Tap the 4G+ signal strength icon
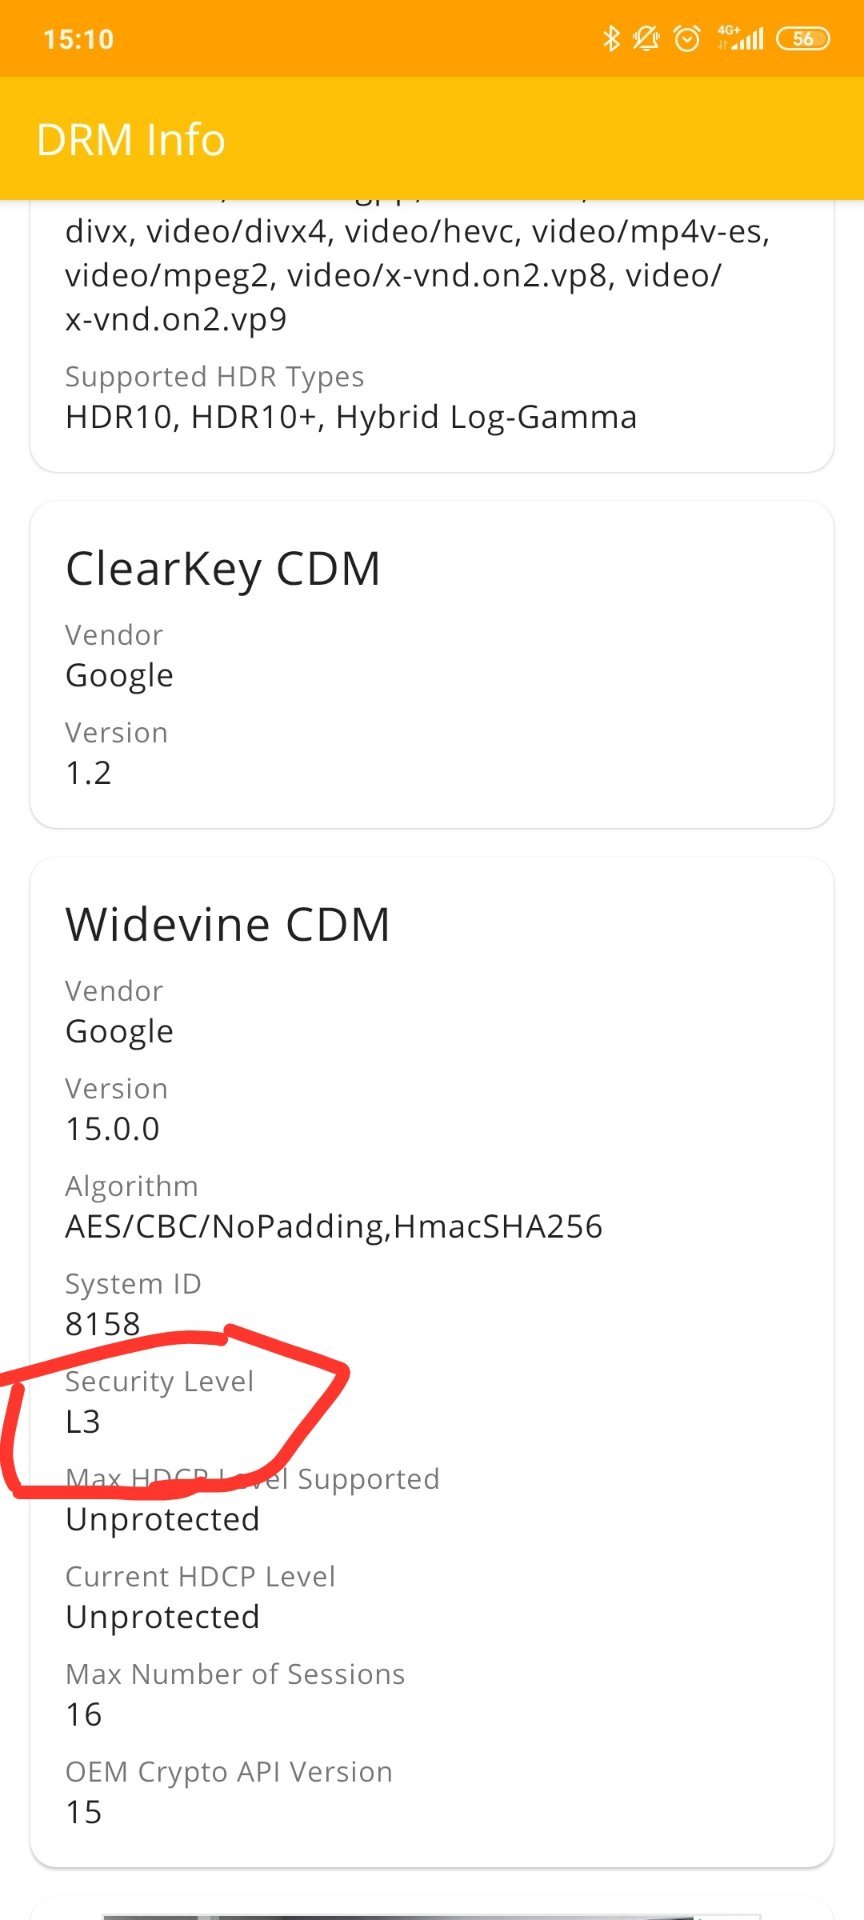The width and height of the screenshot is (864, 1920). coord(740,39)
